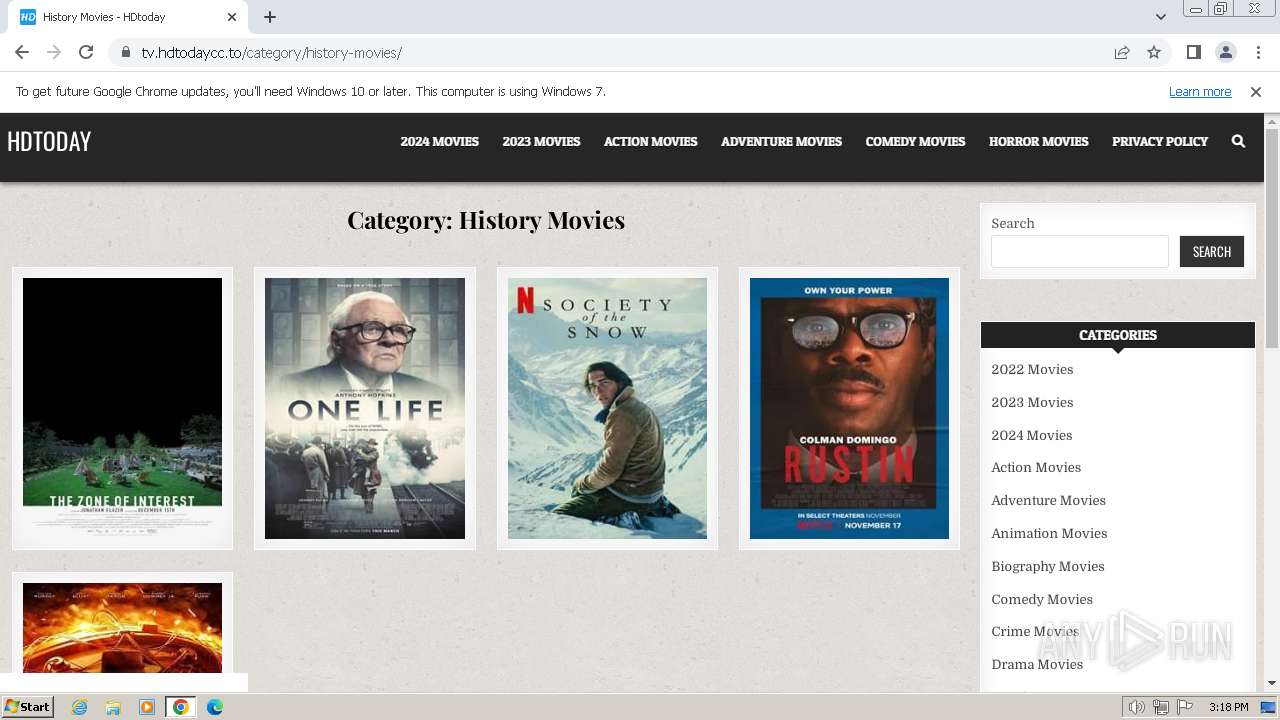The width and height of the screenshot is (1280, 720).
Task: Click the magnifier search icon in header
Action: tap(1238, 141)
